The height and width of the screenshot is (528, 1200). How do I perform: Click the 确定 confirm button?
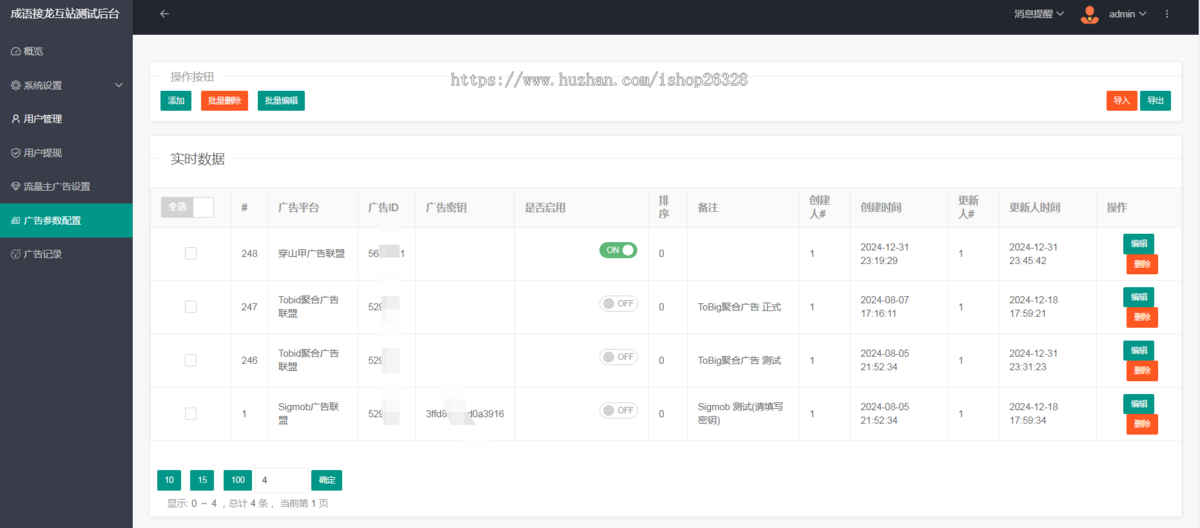click(x=326, y=480)
